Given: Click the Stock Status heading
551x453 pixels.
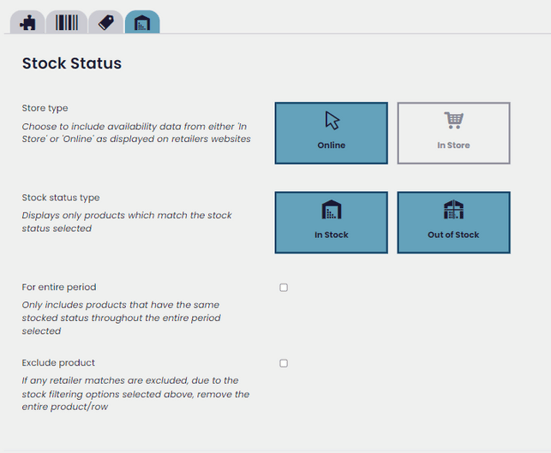Looking at the screenshot, I should coord(72,64).
